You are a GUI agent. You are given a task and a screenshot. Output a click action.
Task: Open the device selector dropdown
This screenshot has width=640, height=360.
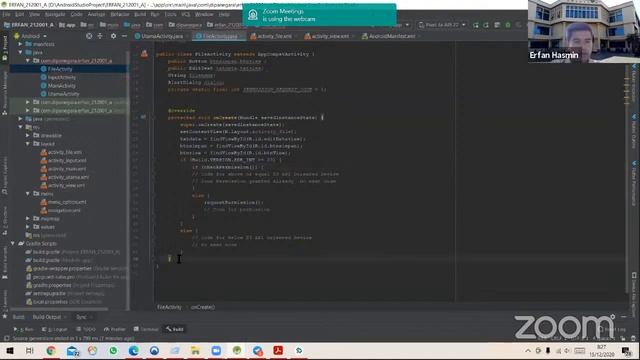[442, 25]
